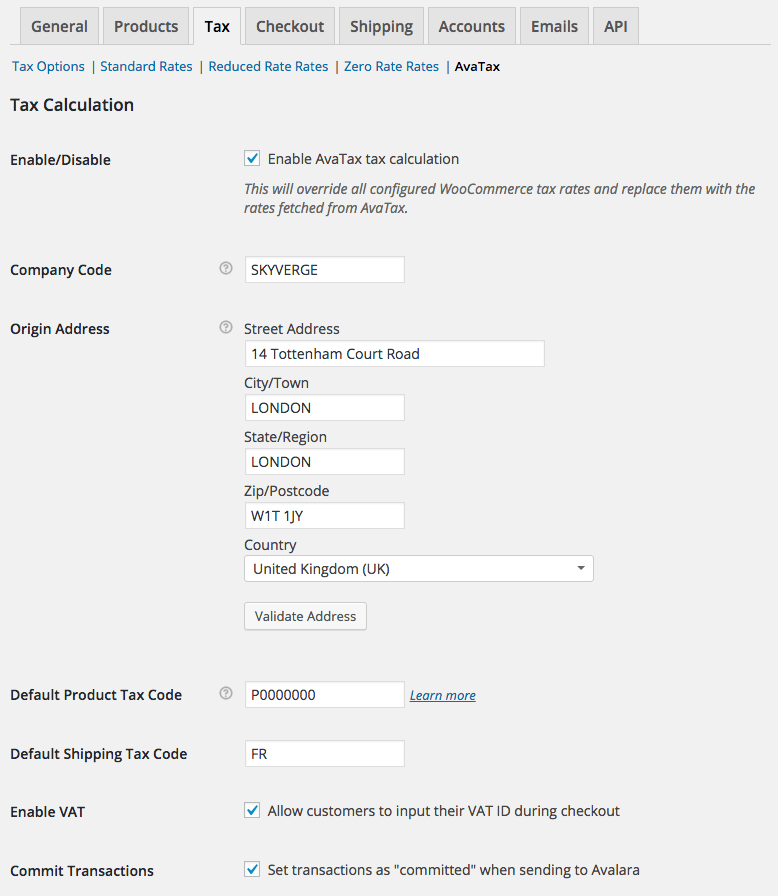Uncheck the Enable VAT checkbox
The height and width of the screenshot is (896, 778).
pos(252,811)
